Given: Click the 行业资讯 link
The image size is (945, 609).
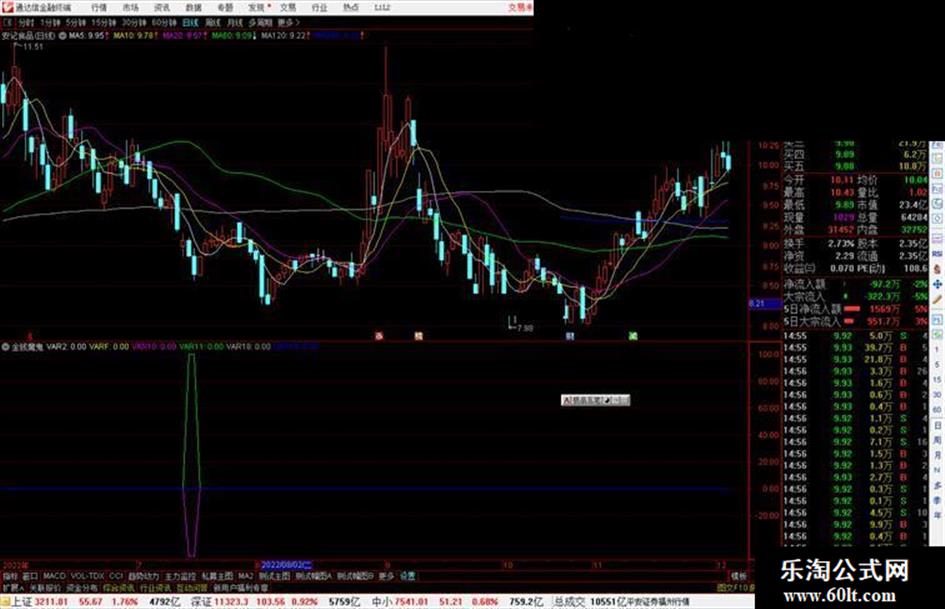Looking at the screenshot, I should tap(155, 587).
